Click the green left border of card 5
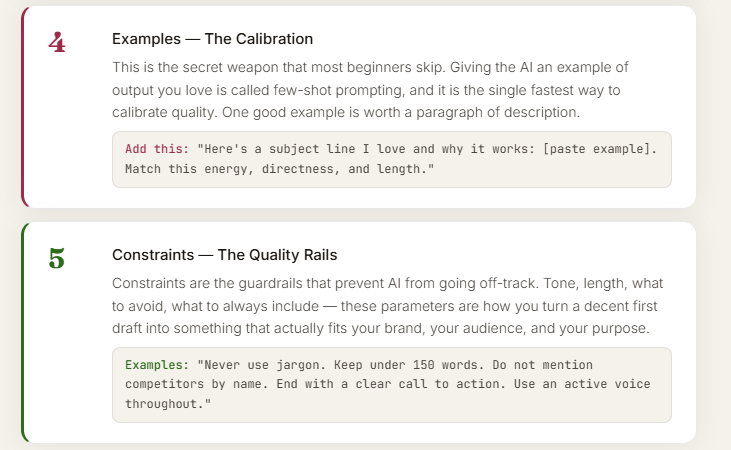This screenshot has height=450, width=731. click(24, 332)
